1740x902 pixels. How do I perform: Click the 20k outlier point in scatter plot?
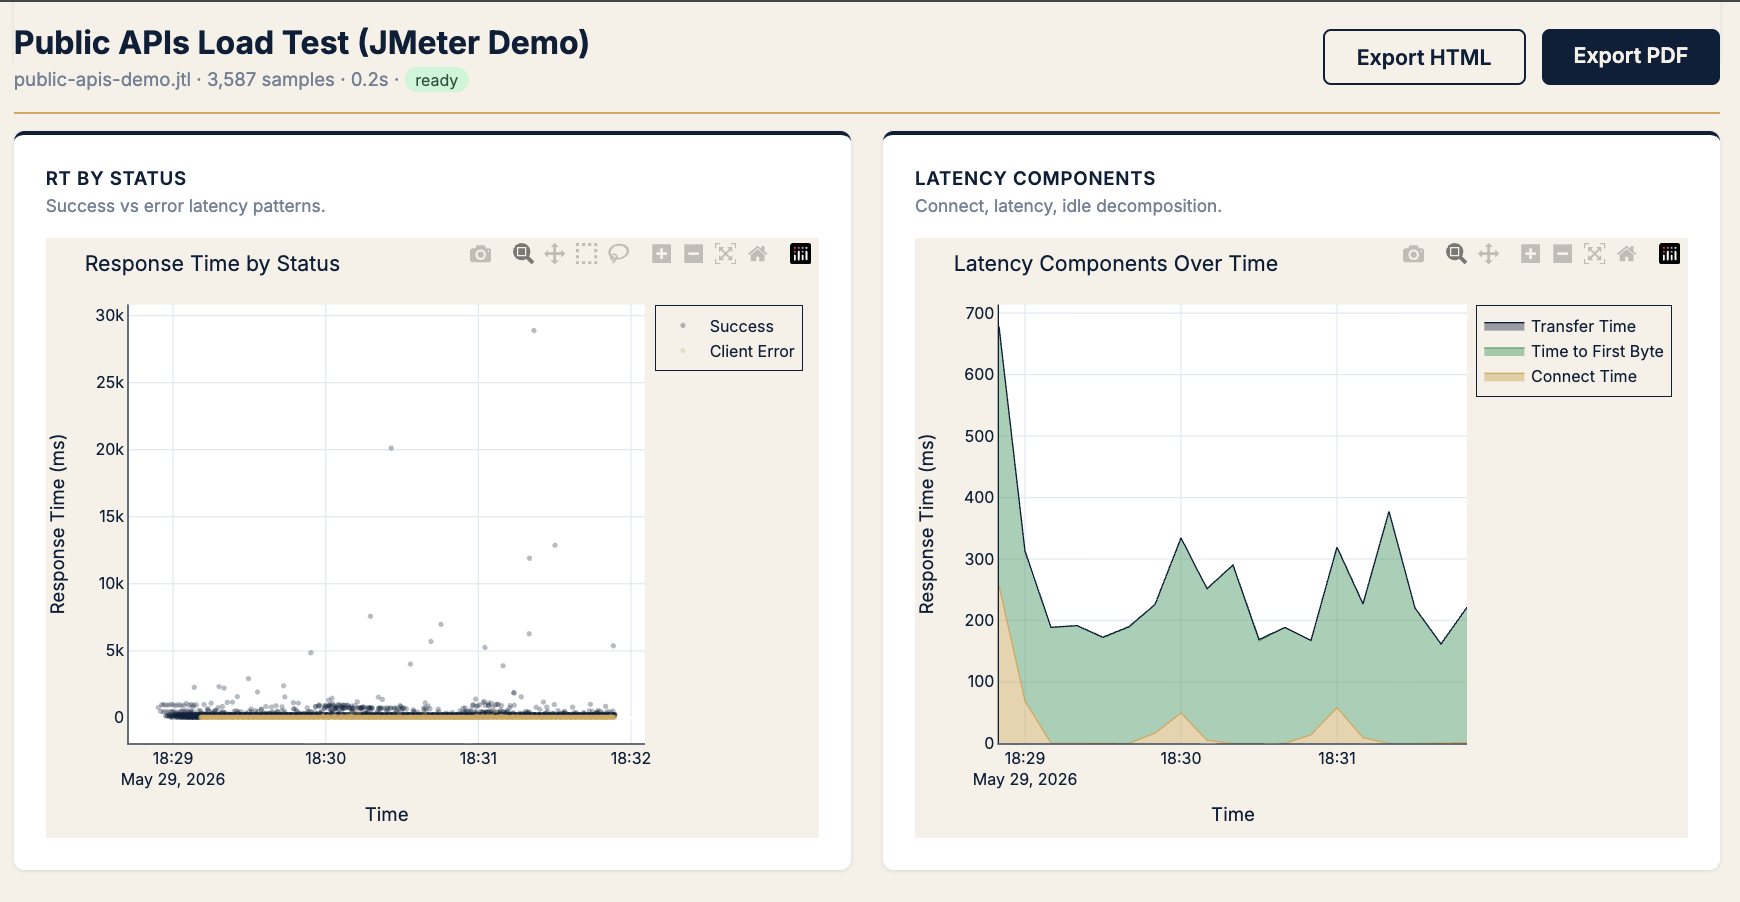[391, 448]
